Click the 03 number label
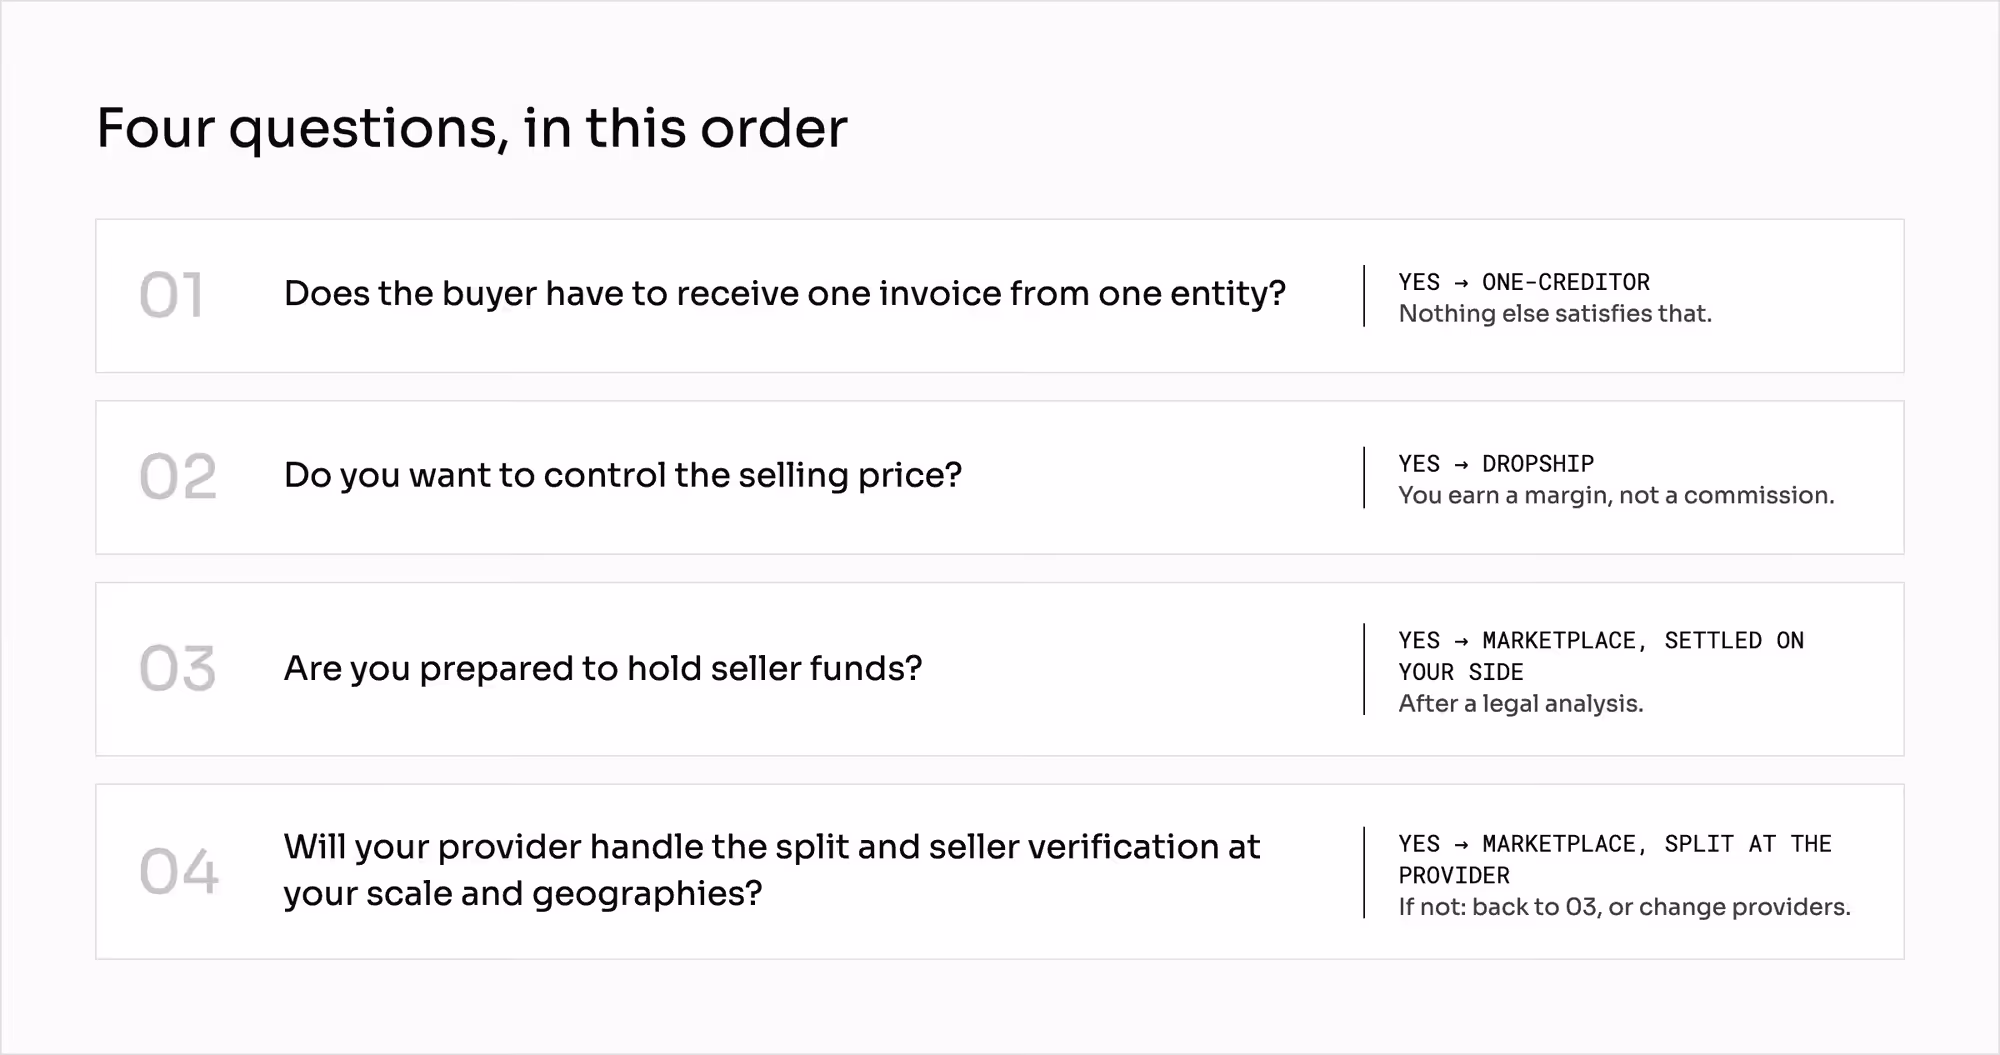Screen dimensions: 2000x1055 (x=178, y=669)
